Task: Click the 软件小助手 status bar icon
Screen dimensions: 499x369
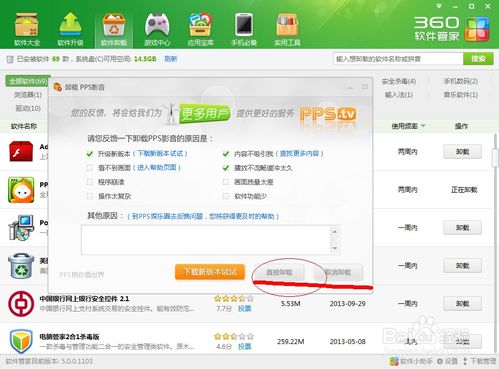Action: pos(394,361)
